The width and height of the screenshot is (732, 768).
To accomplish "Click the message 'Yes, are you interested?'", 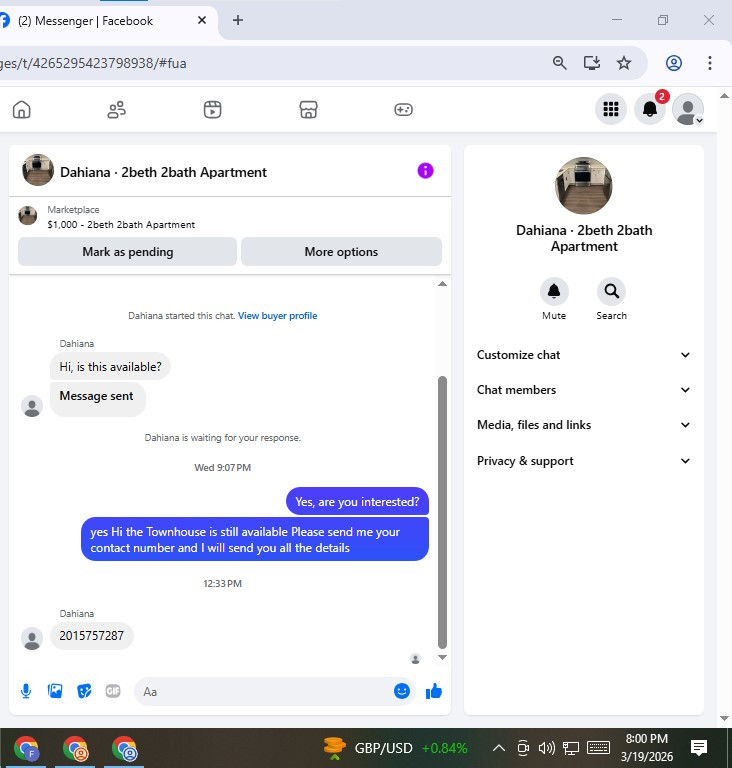I will point(357,502).
